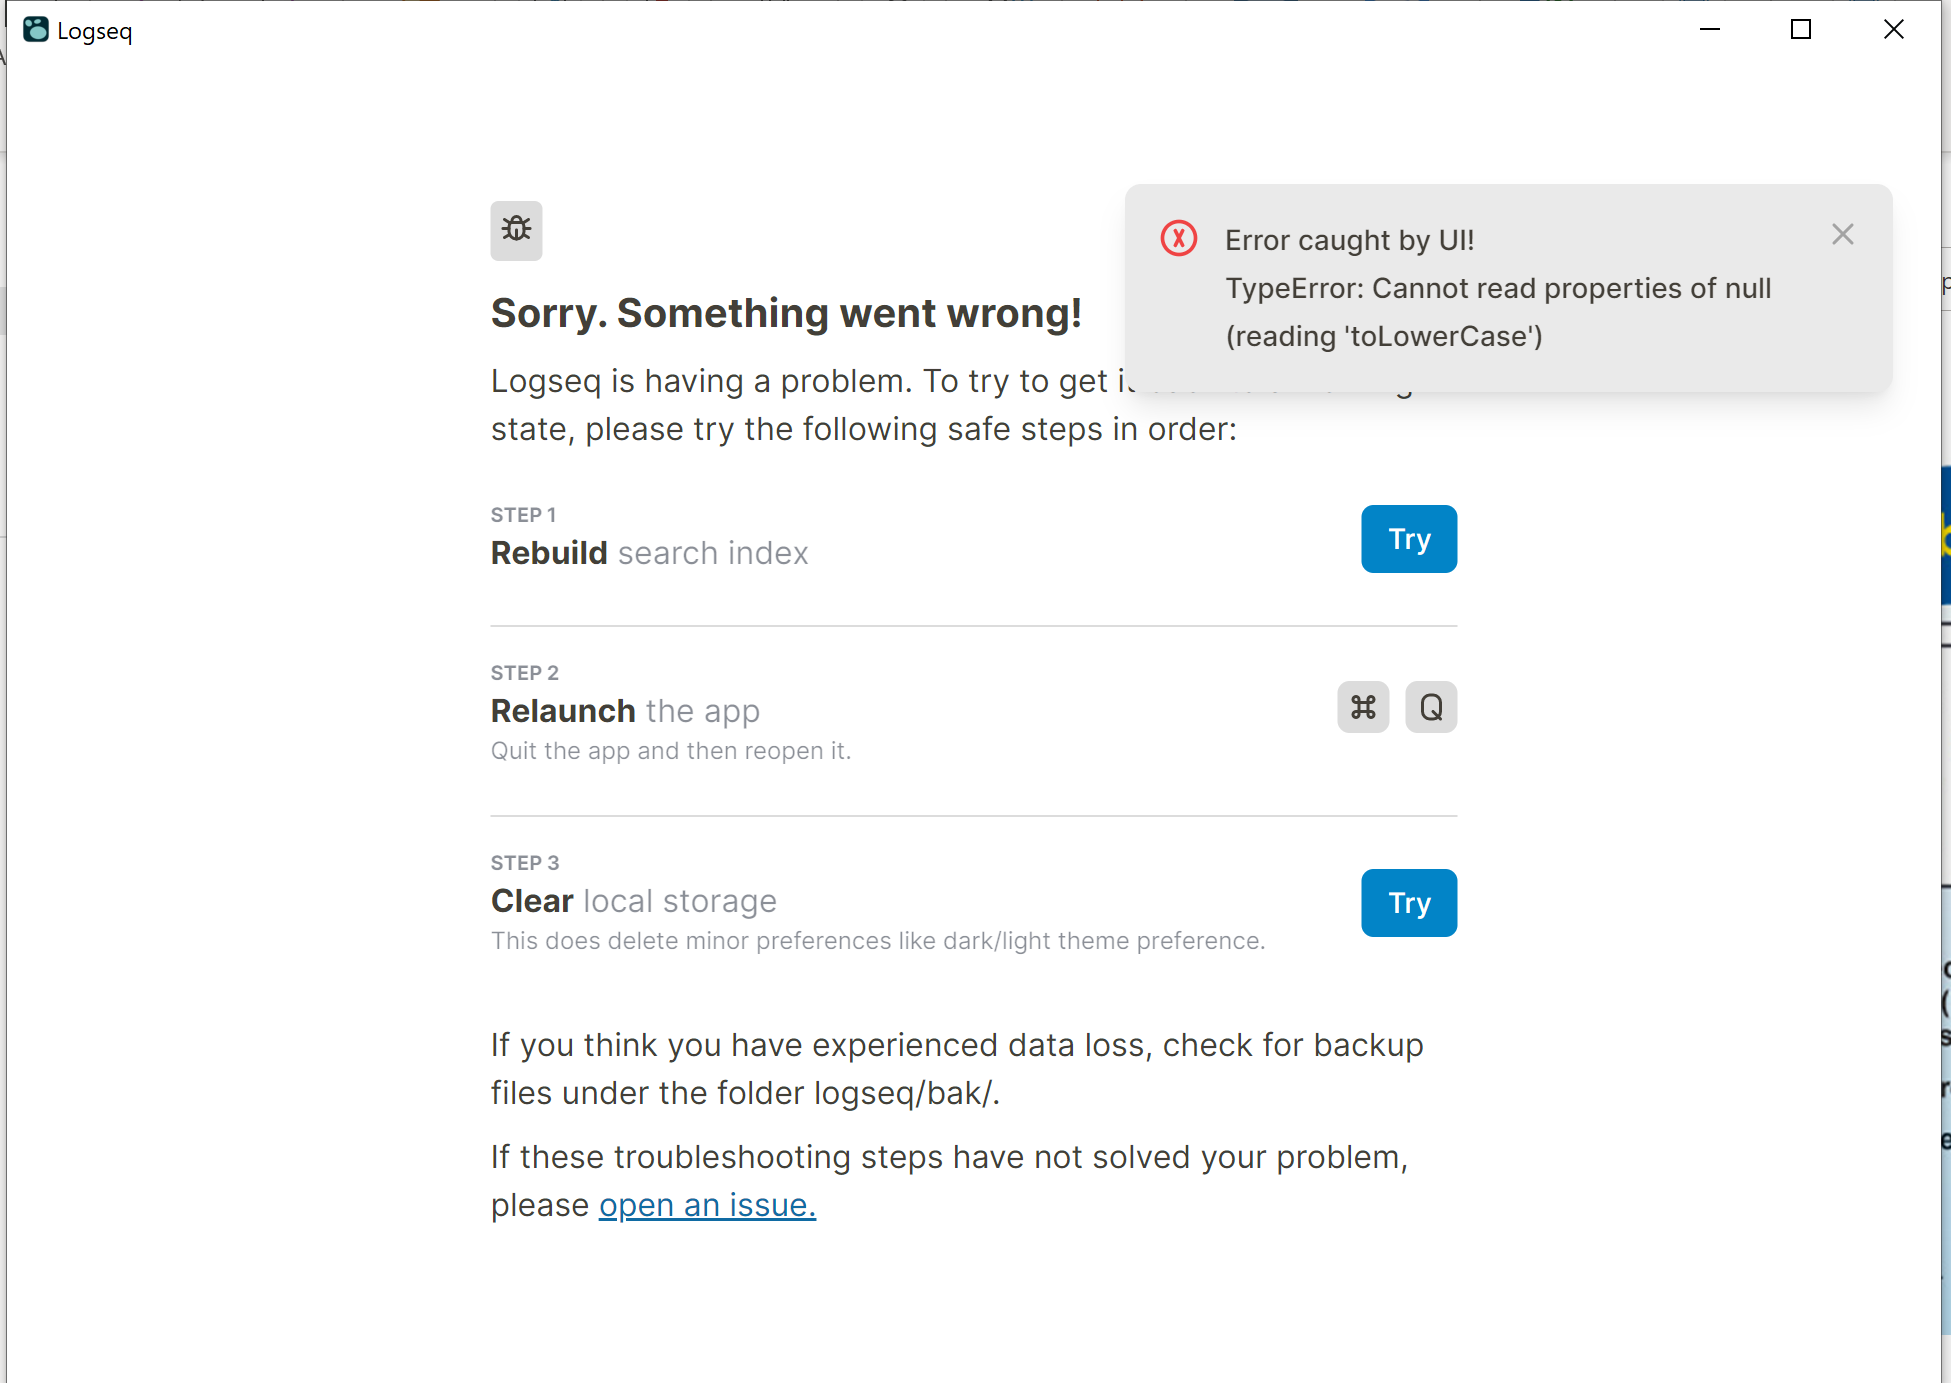This screenshot has height=1383, width=1951.
Task: Dismiss the 'Error caught by UI!' notification
Action: click(x=1843, y=234)
